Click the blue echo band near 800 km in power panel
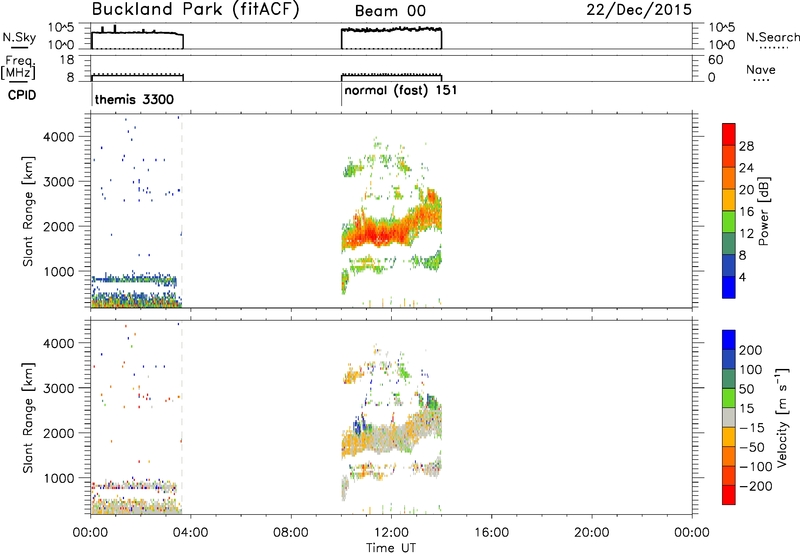Image resolution: width=800 pixels, height=554 pixels. [134, 279]
